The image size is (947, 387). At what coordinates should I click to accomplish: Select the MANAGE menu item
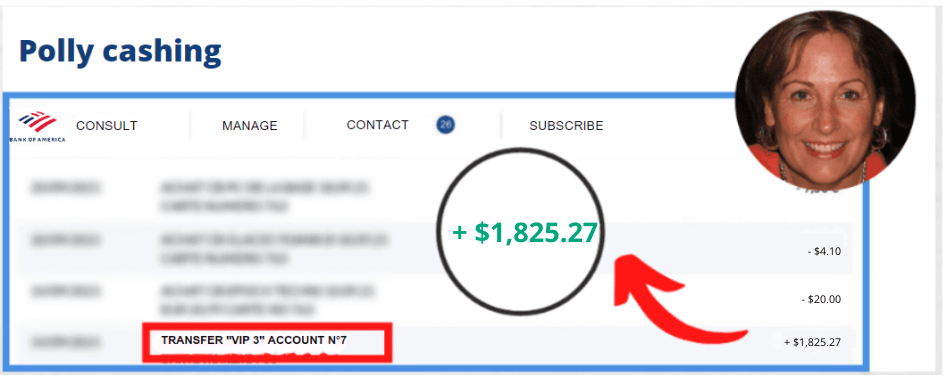pos(249,126)
